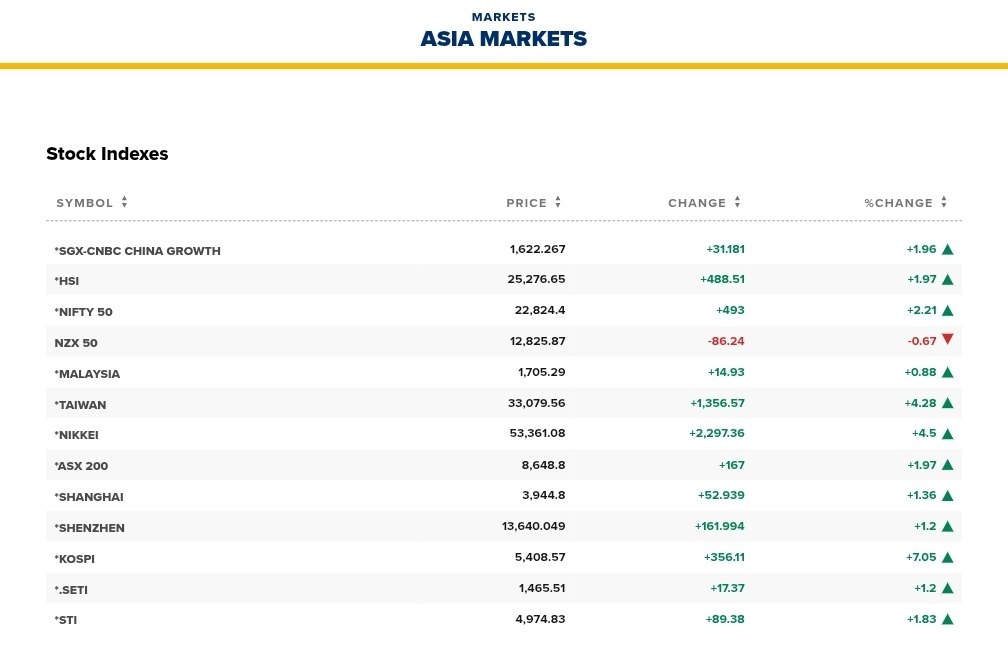Open the SHENZHEN index row
Viewport: 1008px width, 651px height.
pos(90,528)
